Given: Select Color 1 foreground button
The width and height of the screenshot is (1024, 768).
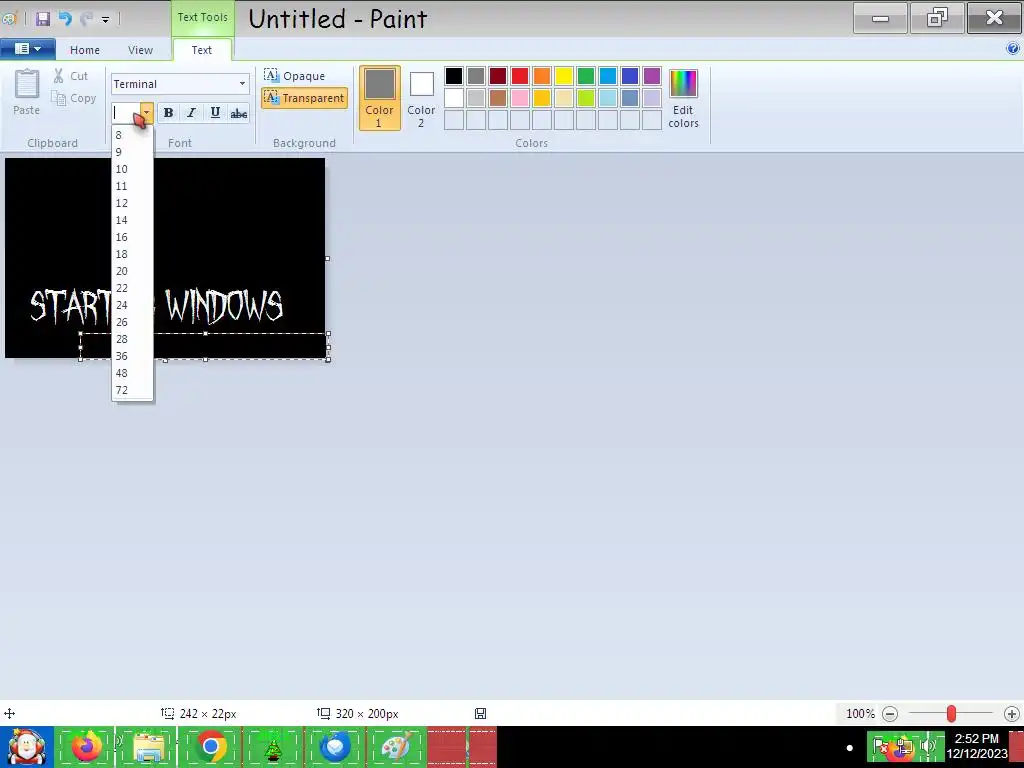Looking at the screenshot, I should click(x=379, y=98).
